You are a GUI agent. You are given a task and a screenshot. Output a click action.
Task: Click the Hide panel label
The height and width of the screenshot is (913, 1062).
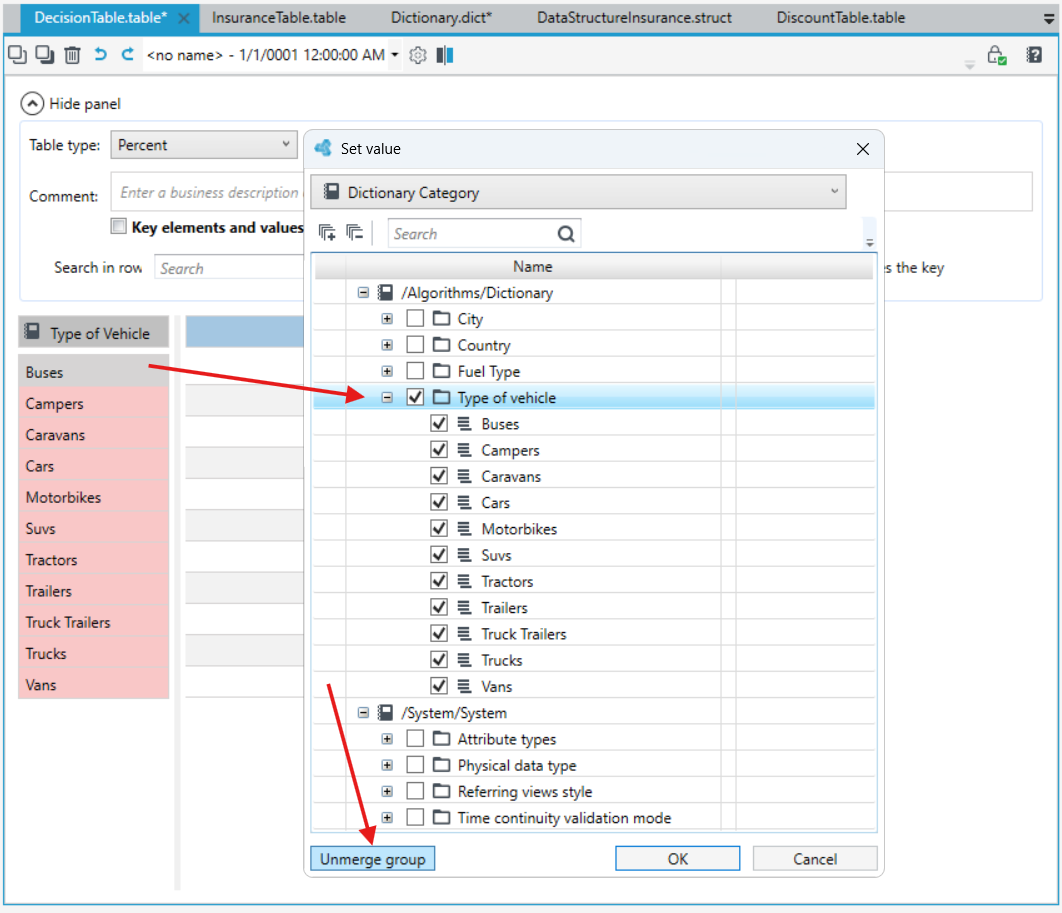point(85,104)
